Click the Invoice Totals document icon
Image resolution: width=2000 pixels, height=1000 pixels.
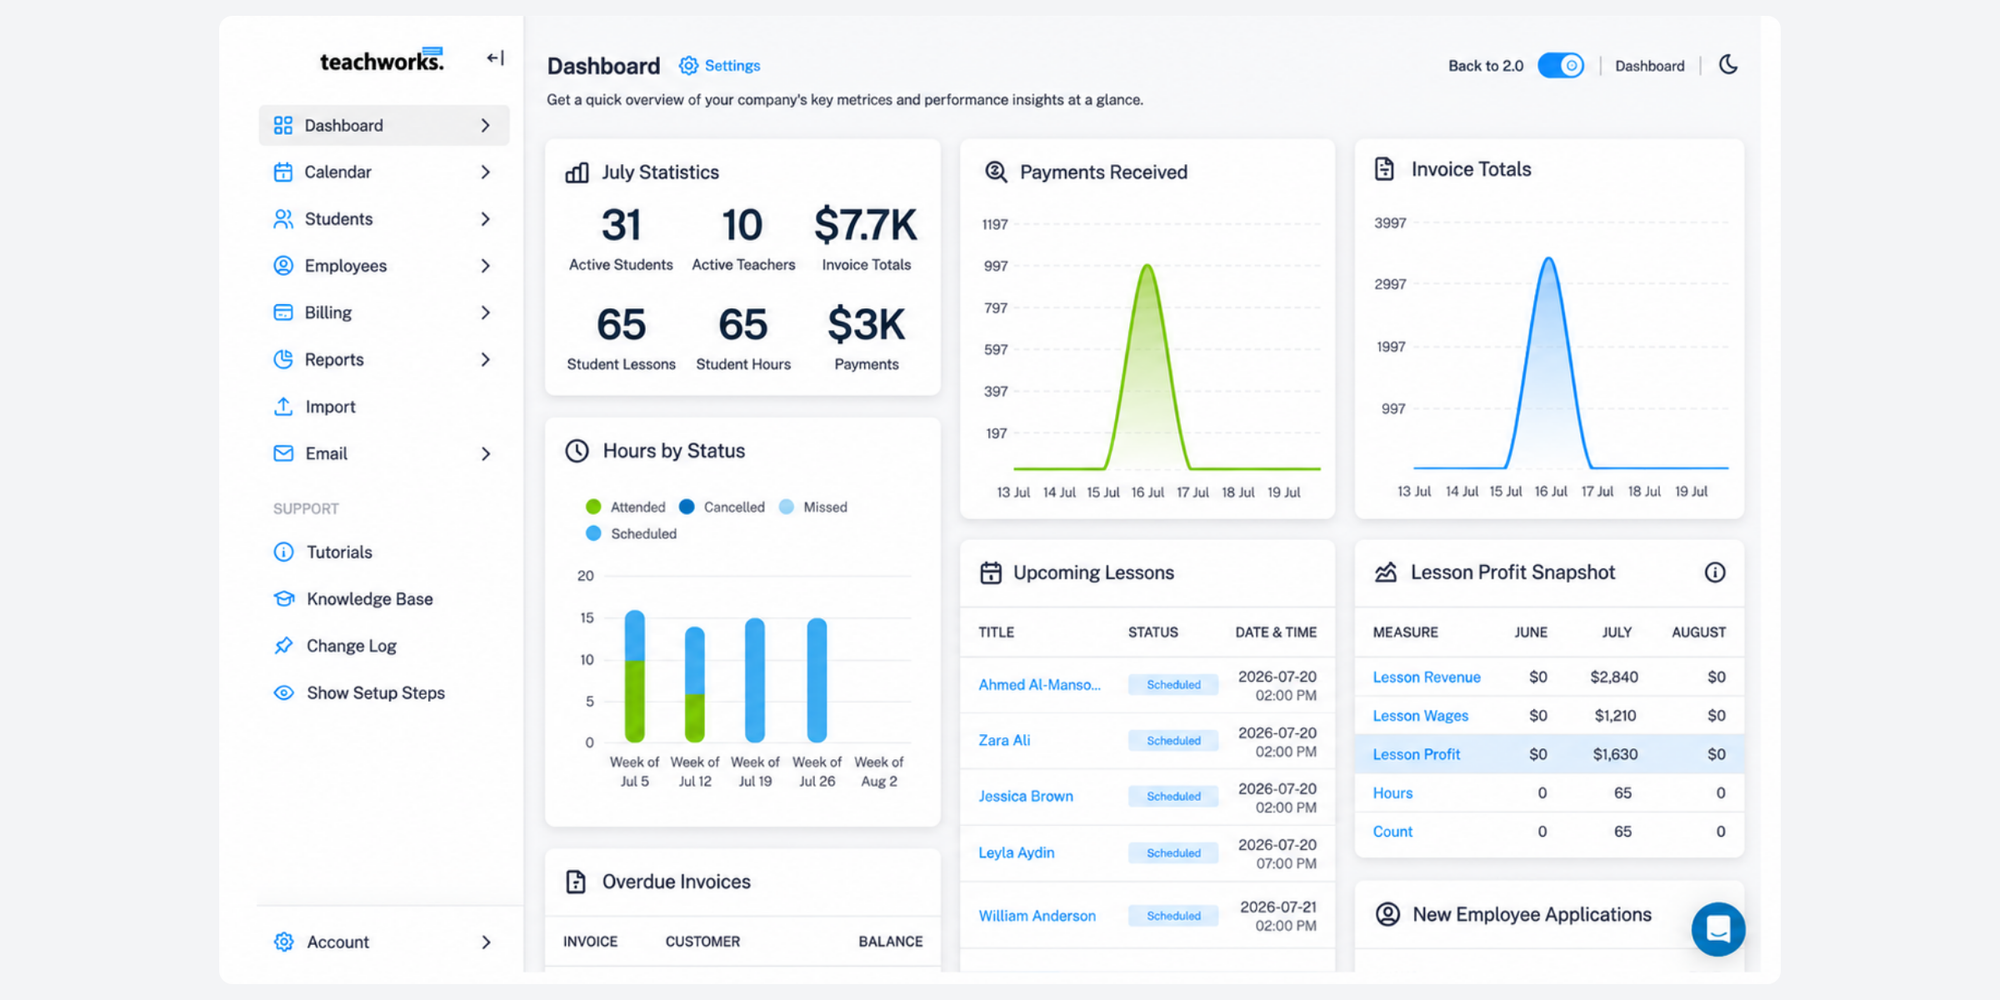1384,169
